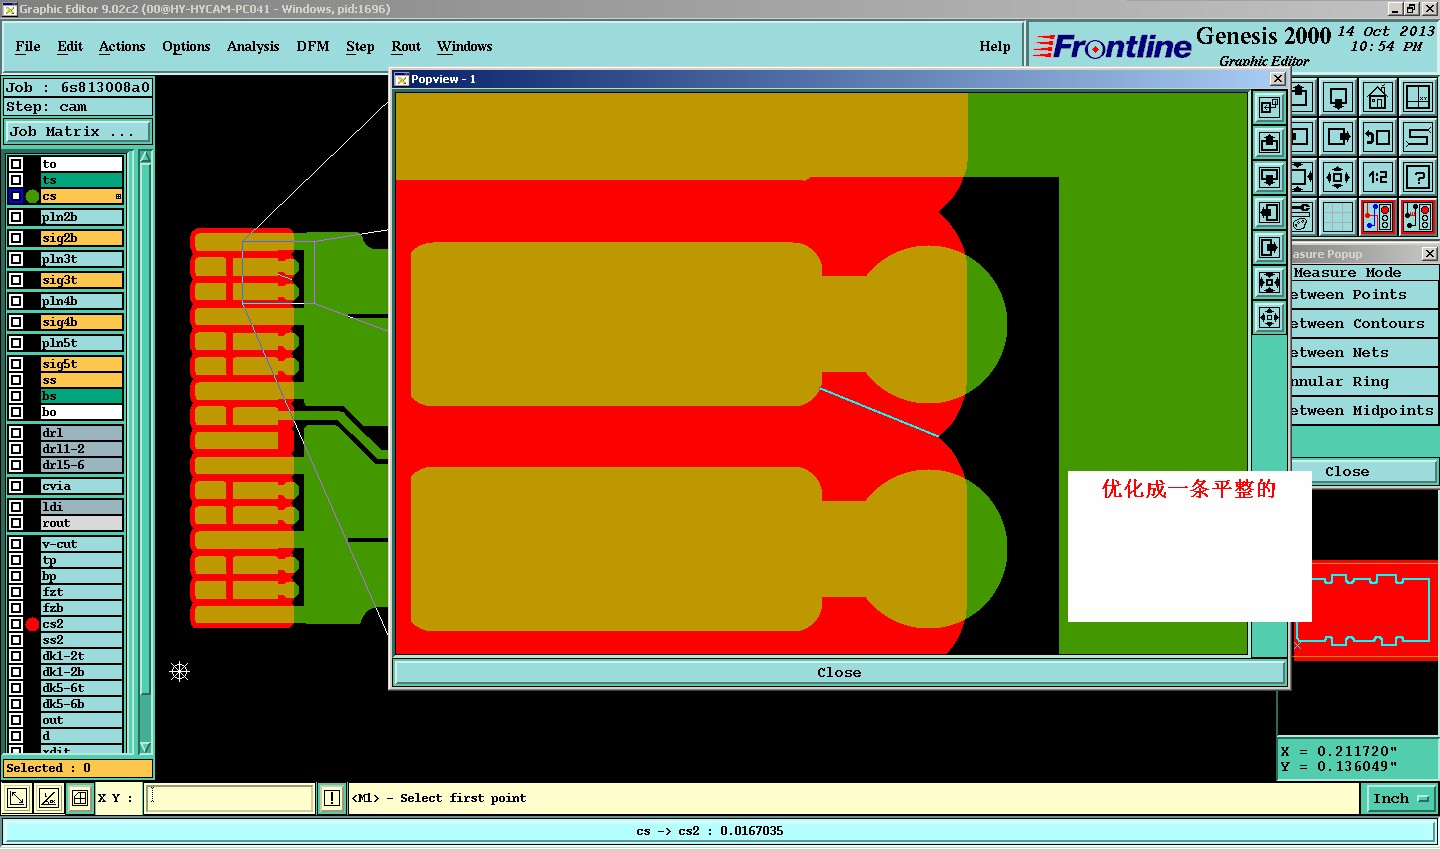Screen dimensions: 1440x851
Task: Click the Popview zoom-in arrows icon
Action: click(1269, 282)
